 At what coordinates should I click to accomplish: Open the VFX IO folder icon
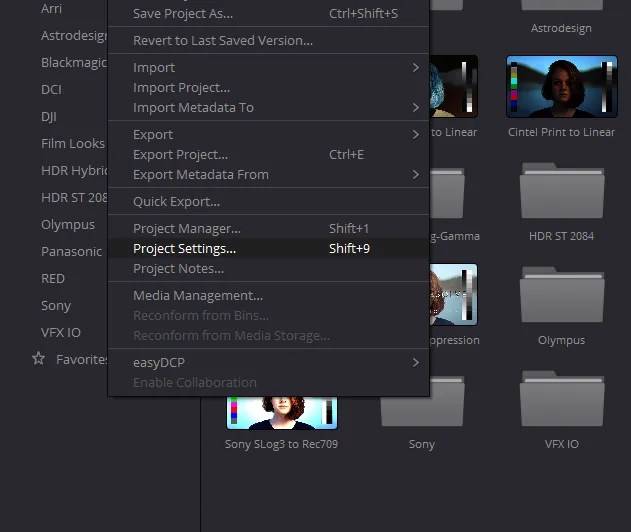coord(562,399)
